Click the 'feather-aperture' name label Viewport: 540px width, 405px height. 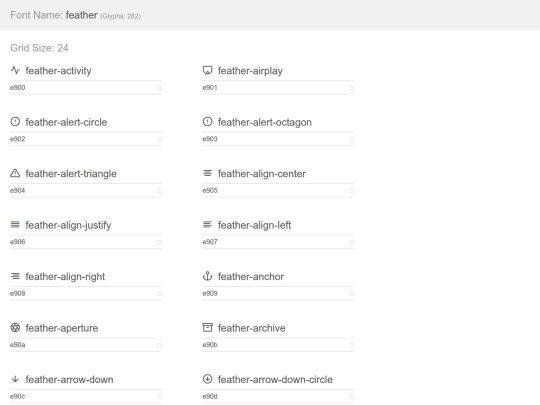62,328
